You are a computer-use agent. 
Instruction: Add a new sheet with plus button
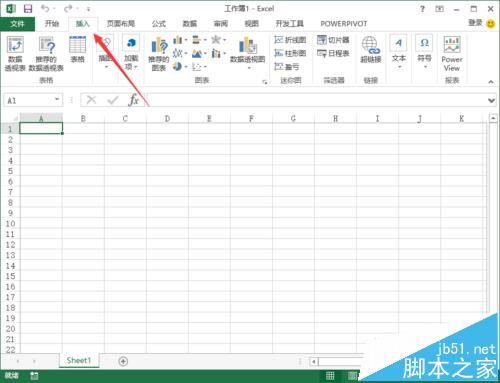(123, 361)
